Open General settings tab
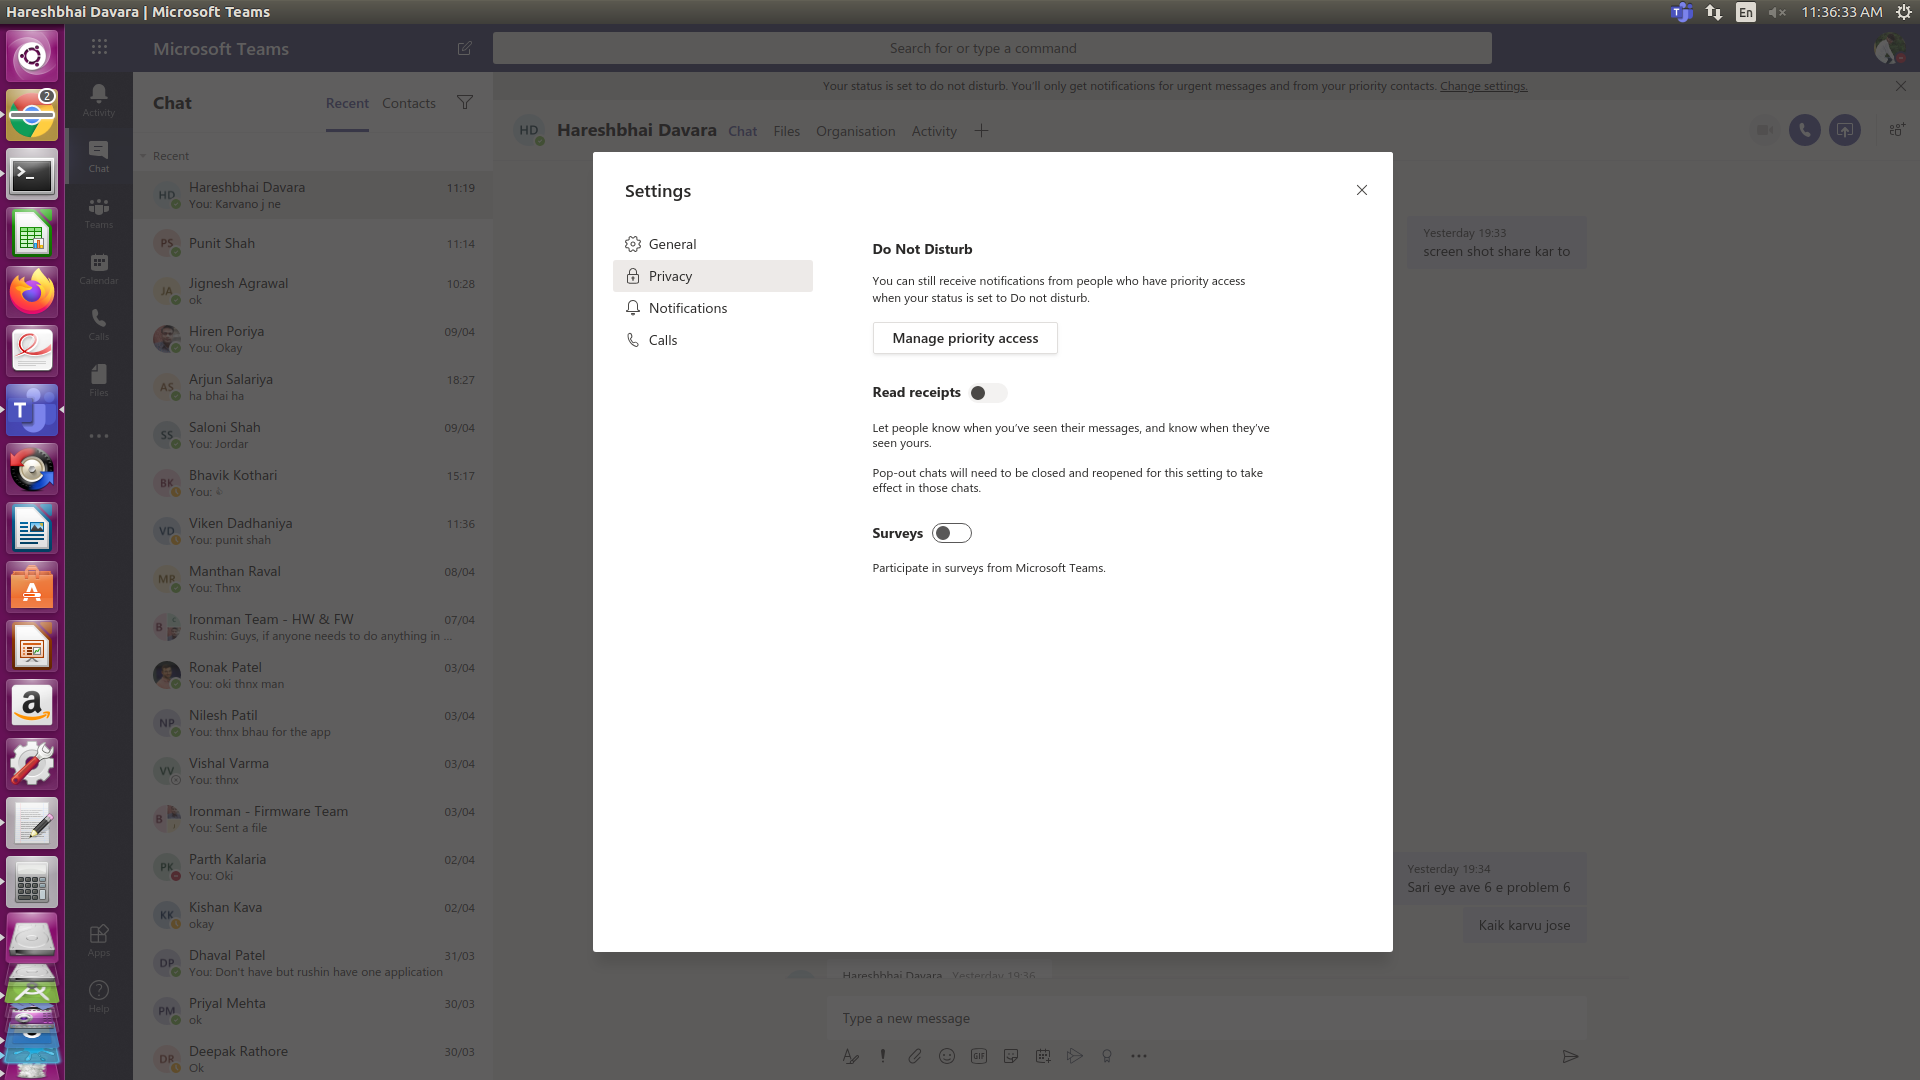 pyautogui.click(x=713, y=244)
